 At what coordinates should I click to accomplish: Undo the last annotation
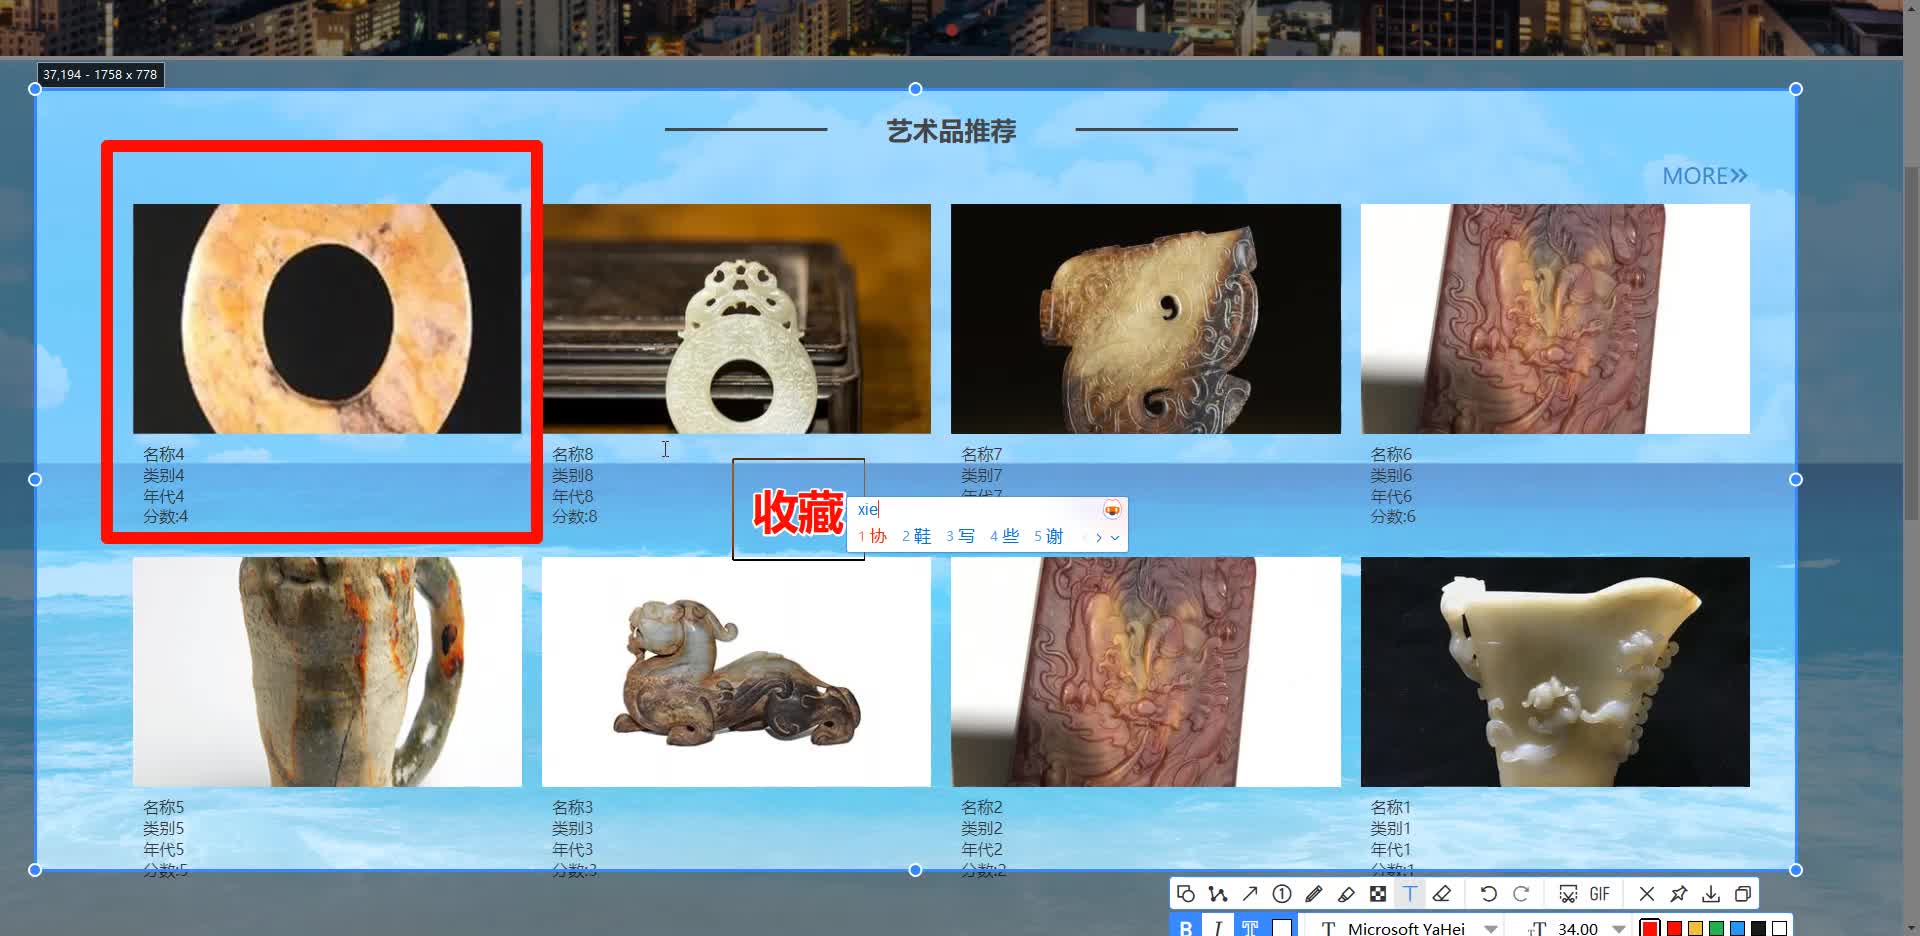tap(1489, 894)
